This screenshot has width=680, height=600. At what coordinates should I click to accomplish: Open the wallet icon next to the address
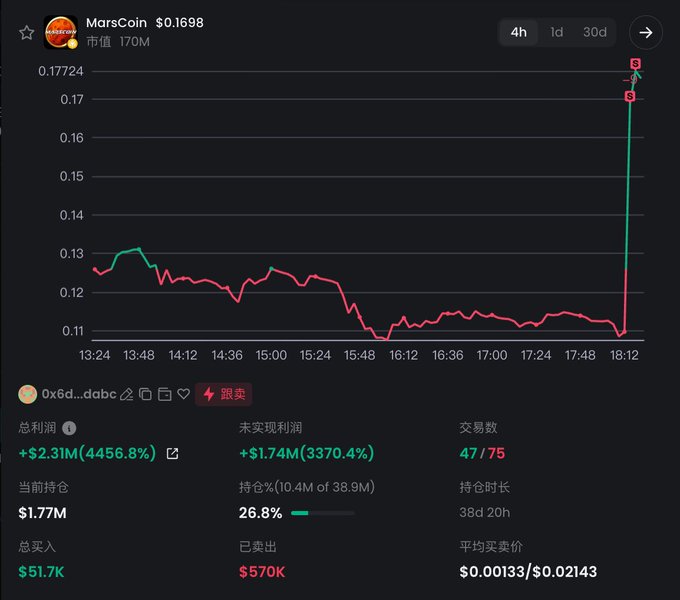164,394
